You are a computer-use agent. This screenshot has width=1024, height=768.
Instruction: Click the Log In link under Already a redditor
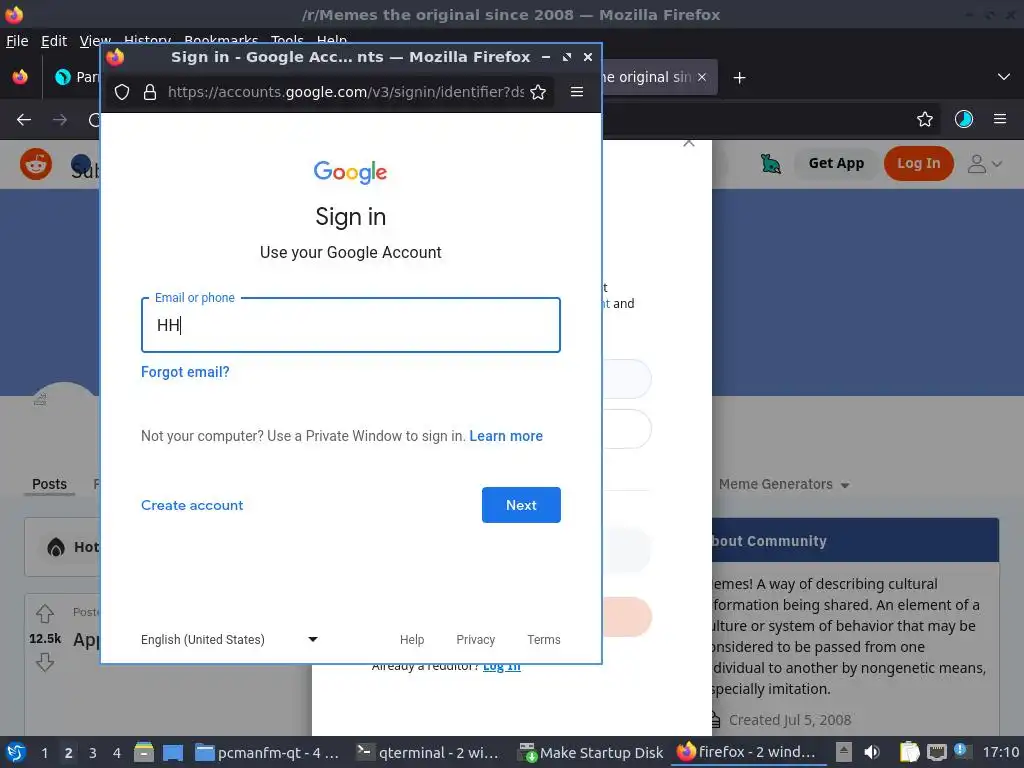click(502, 667)
